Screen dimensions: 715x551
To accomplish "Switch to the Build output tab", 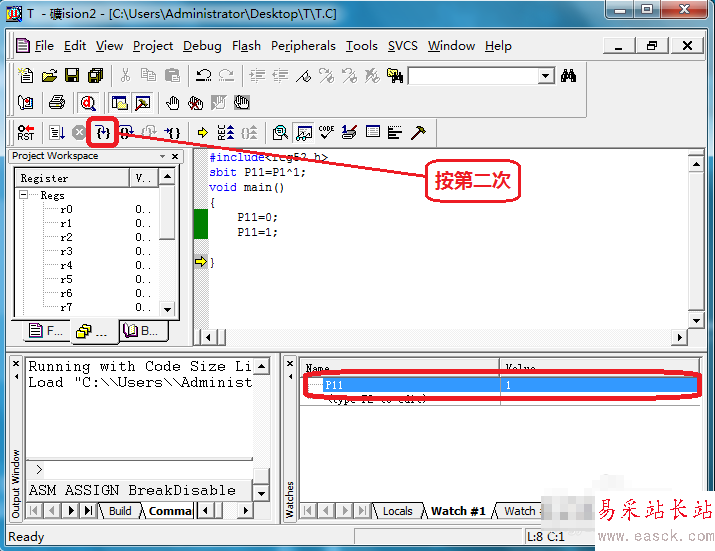I will coord(119,511).
